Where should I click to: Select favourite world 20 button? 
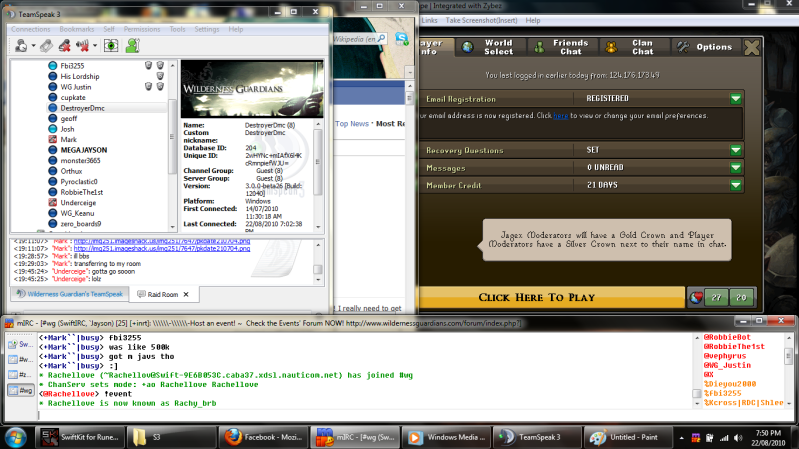pos(741,297)
